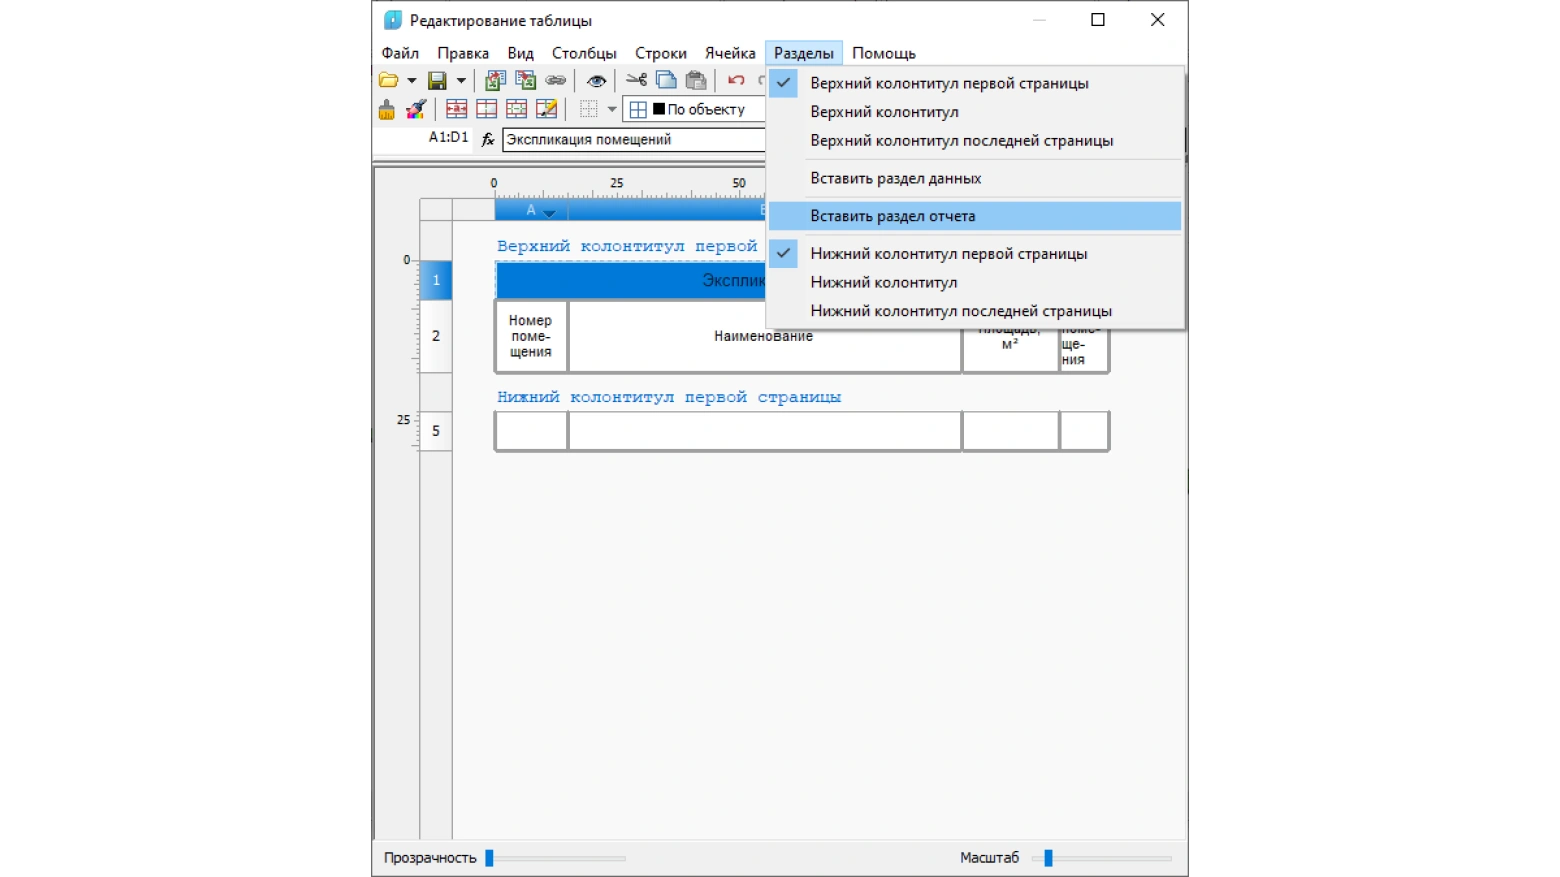Expand the dropdown arrow beside open folder

tap(411, 80)
